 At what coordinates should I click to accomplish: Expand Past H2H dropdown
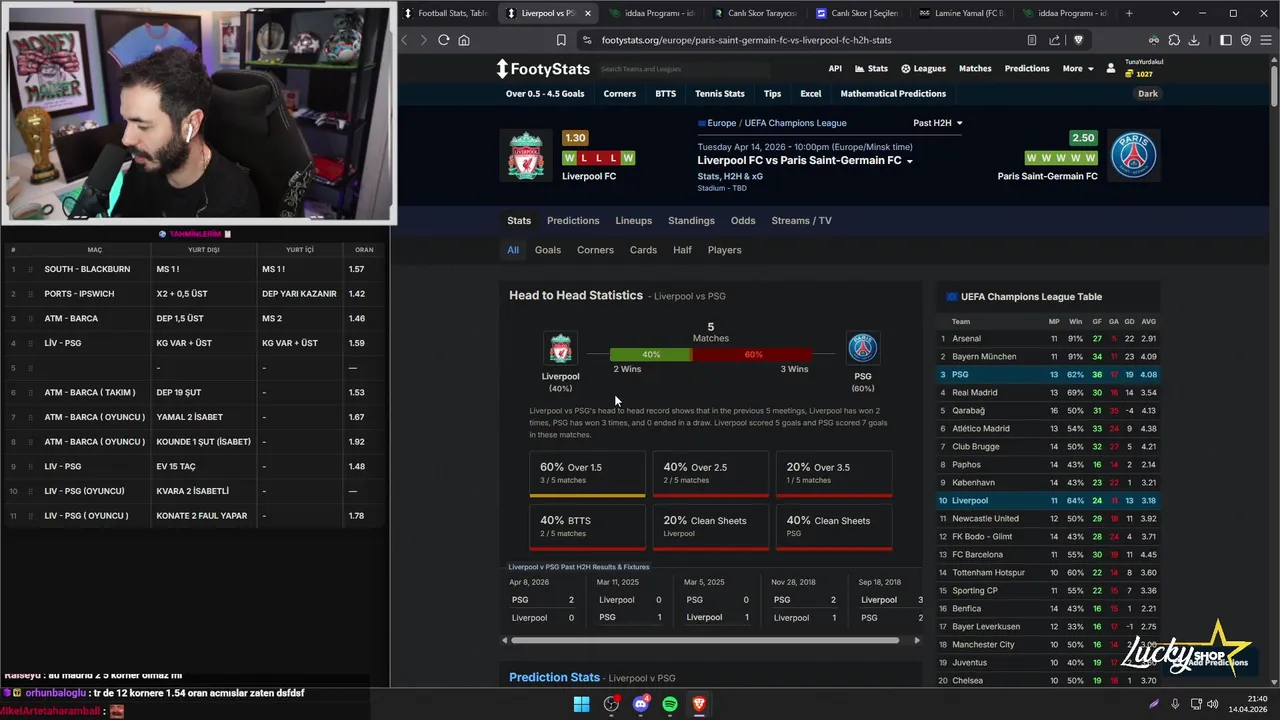[937, 123]
